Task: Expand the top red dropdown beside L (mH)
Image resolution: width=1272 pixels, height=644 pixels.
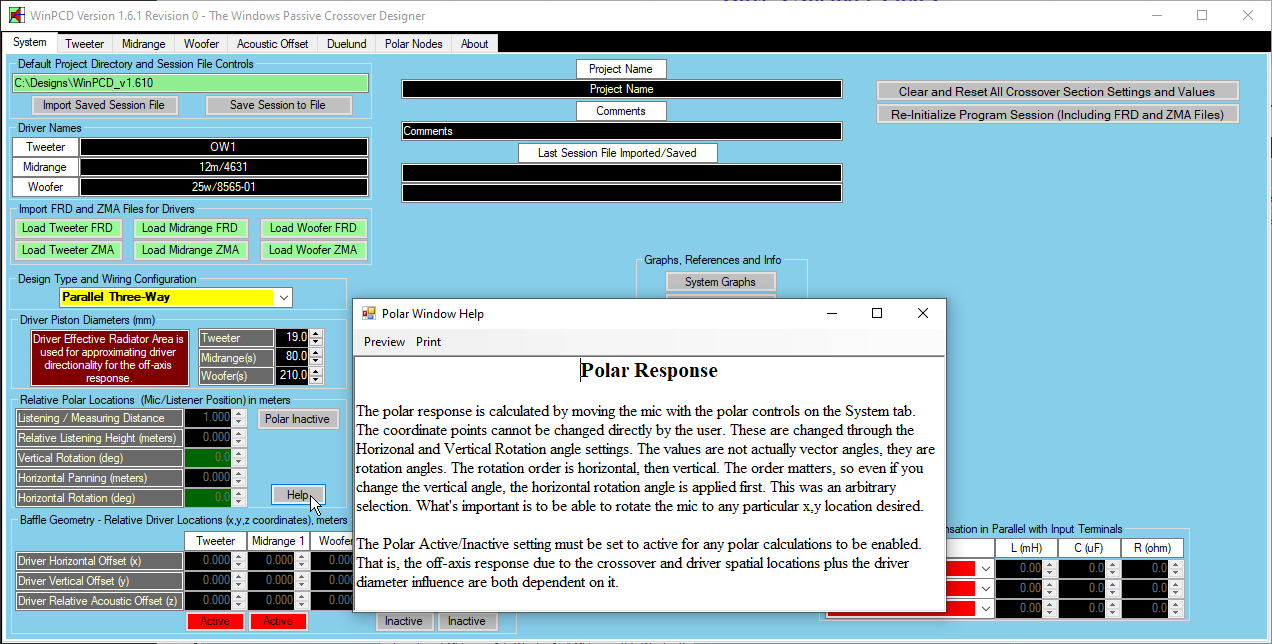Action: point(984,568)
